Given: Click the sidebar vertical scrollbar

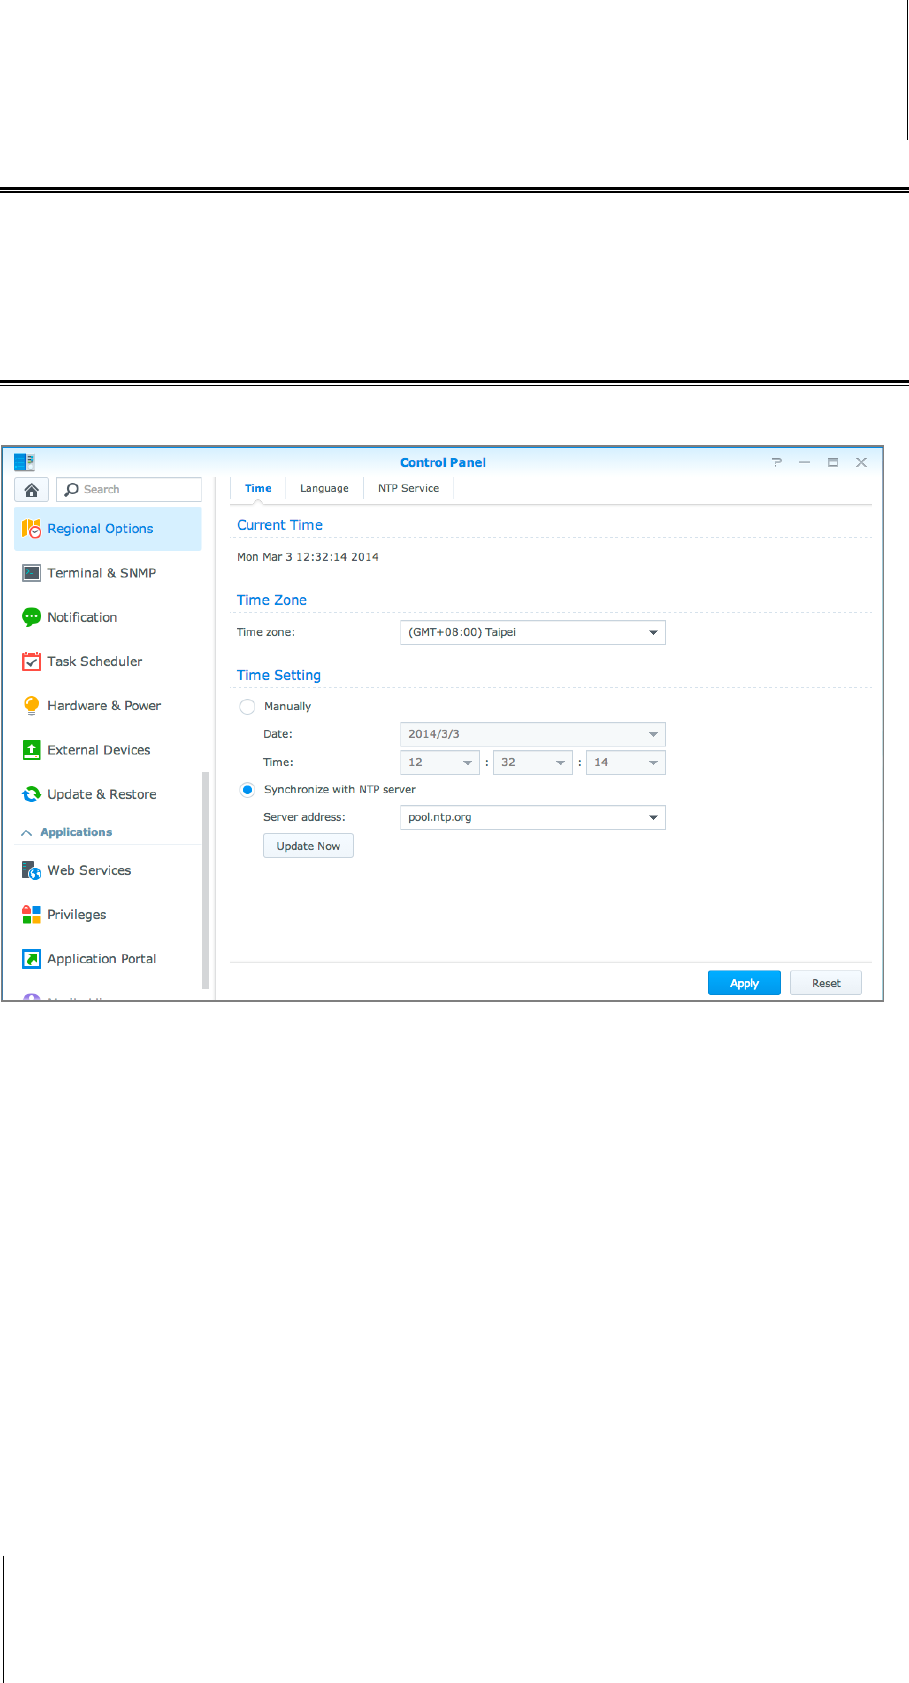Looking at the screenshot, I should [x=206, y=880].
